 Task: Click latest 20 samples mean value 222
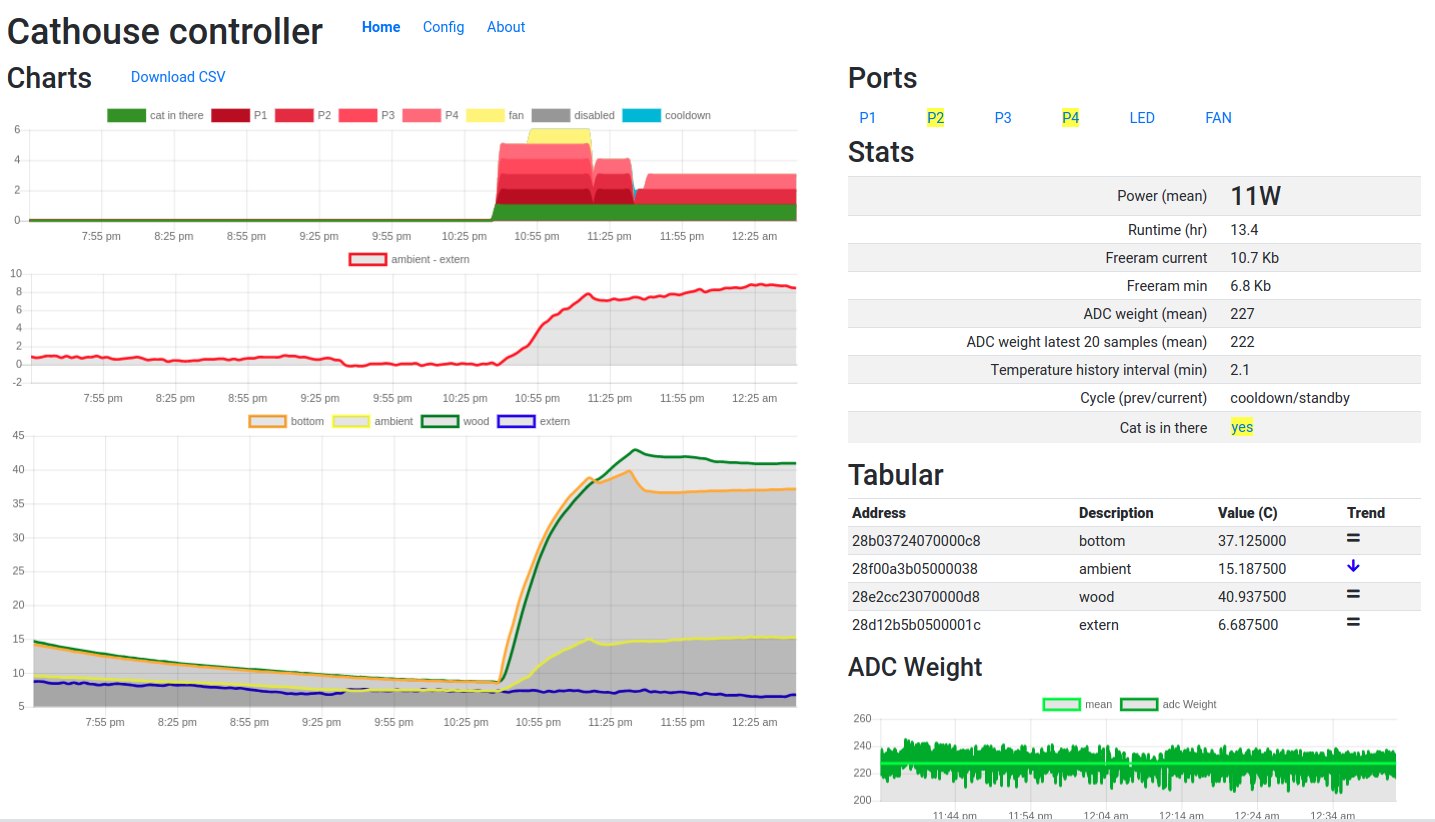pyautogui.click(x=1242, y=342)
